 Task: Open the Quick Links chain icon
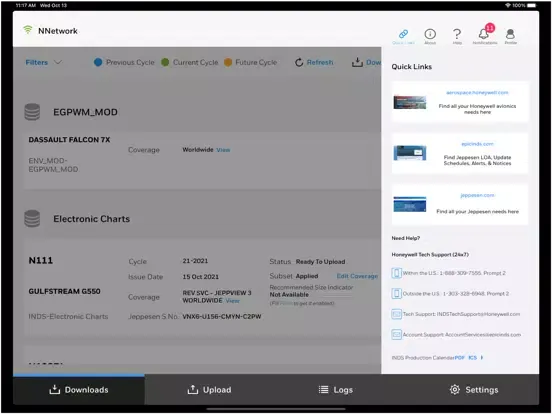[403, 34]
